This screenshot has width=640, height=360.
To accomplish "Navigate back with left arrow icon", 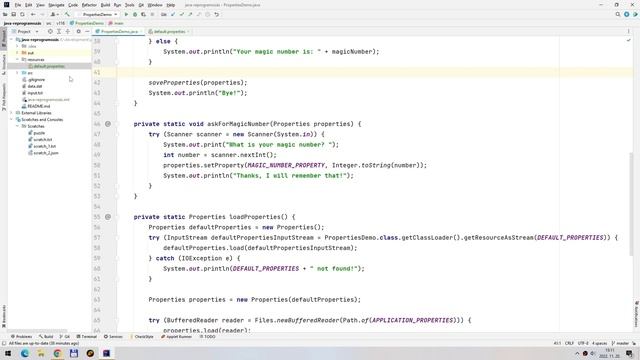I will click(x=33, y=14).
